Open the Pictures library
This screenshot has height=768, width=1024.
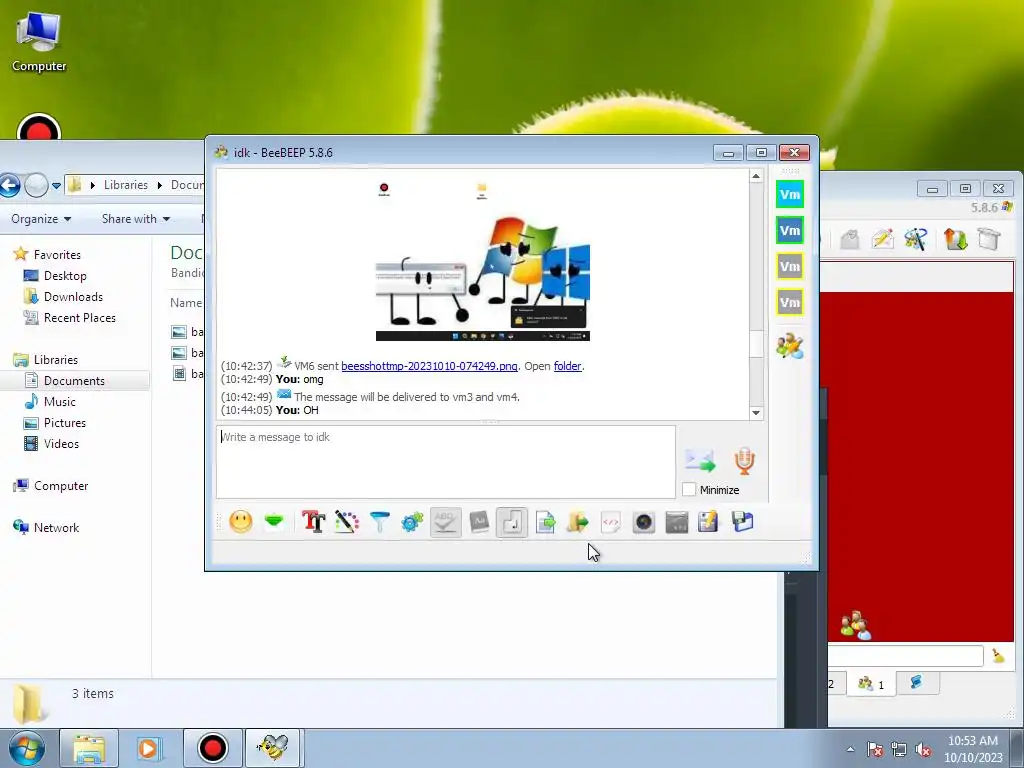tap(65, 423)
